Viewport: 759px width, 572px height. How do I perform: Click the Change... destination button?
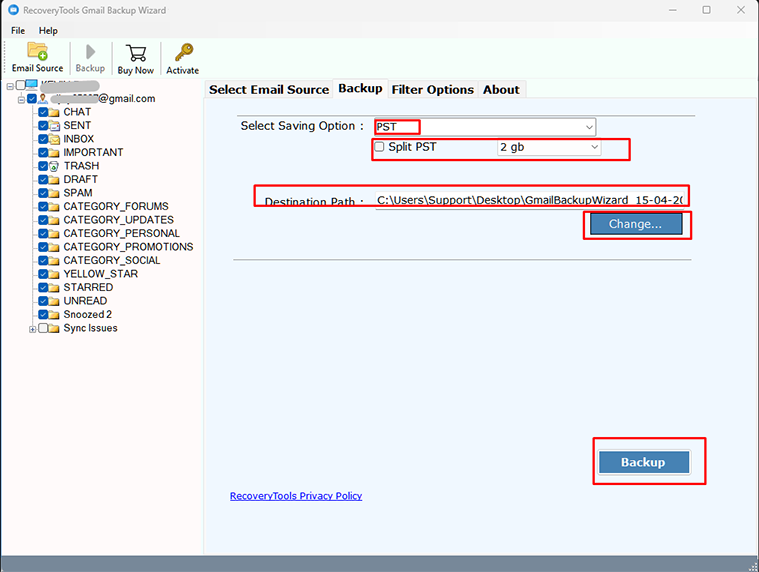636,224
